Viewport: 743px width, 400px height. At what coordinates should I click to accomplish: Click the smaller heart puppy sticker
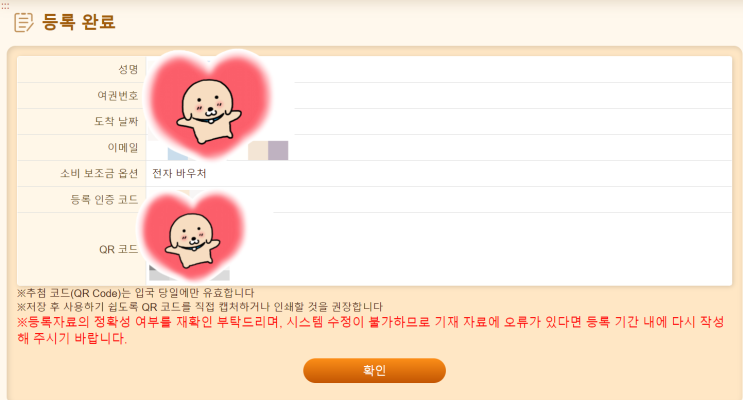pyautogui.click(x=192, y=236)
